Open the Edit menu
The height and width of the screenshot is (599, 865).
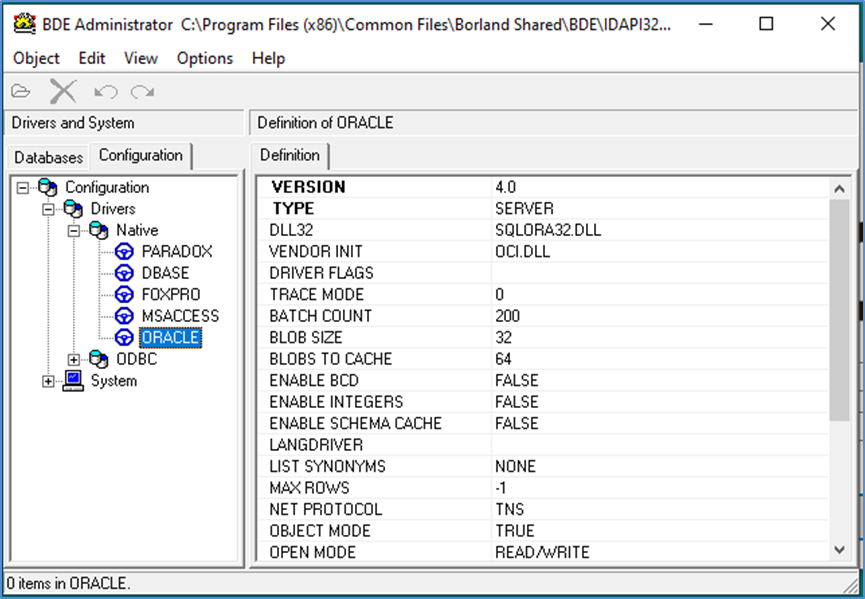click(x=92, y=58)
